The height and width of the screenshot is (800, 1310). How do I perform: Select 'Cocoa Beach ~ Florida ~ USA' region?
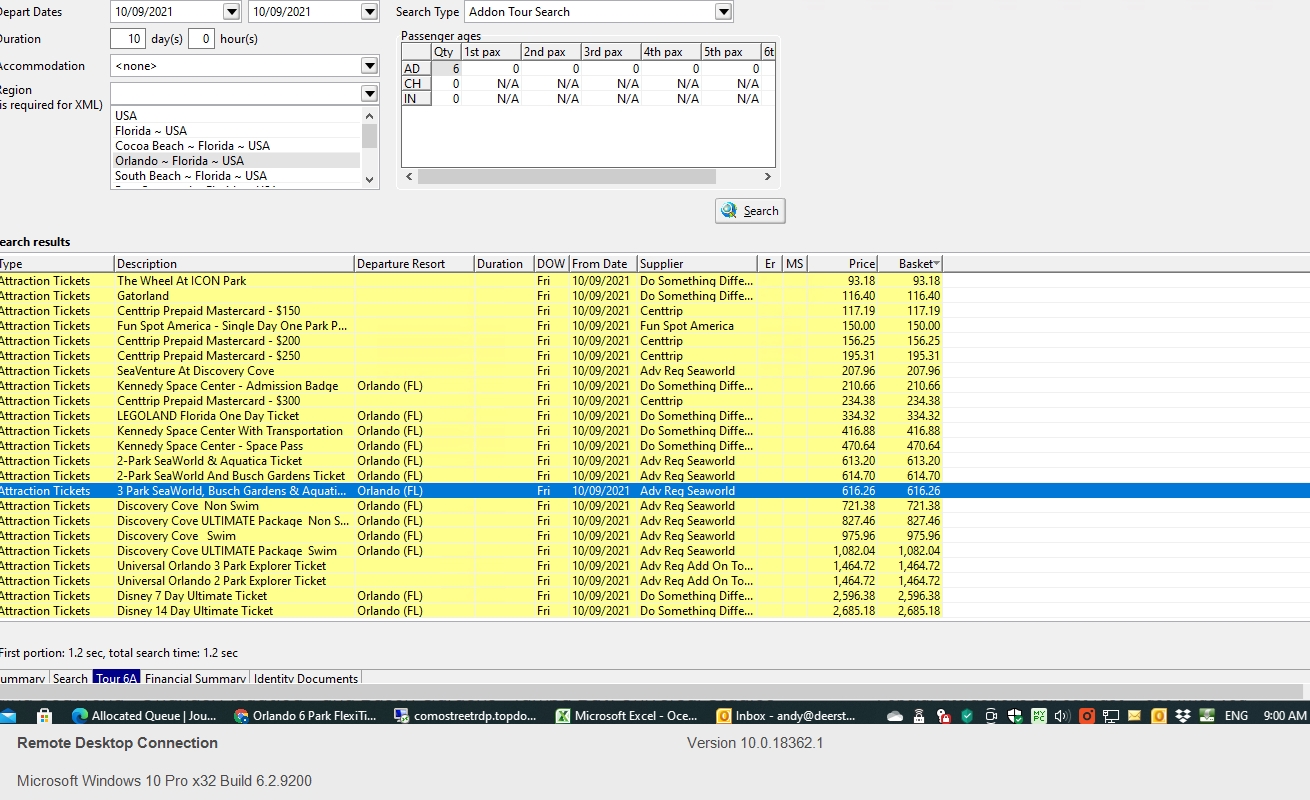[x=236, y=146]
